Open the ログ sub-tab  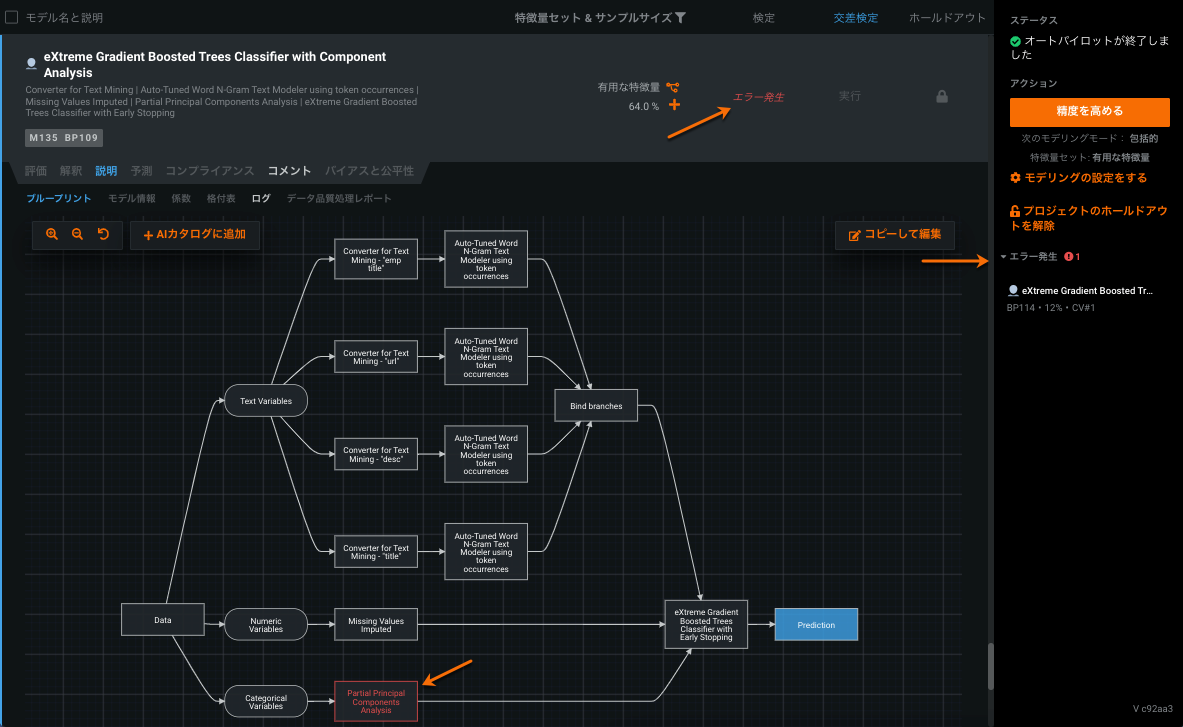261,198
